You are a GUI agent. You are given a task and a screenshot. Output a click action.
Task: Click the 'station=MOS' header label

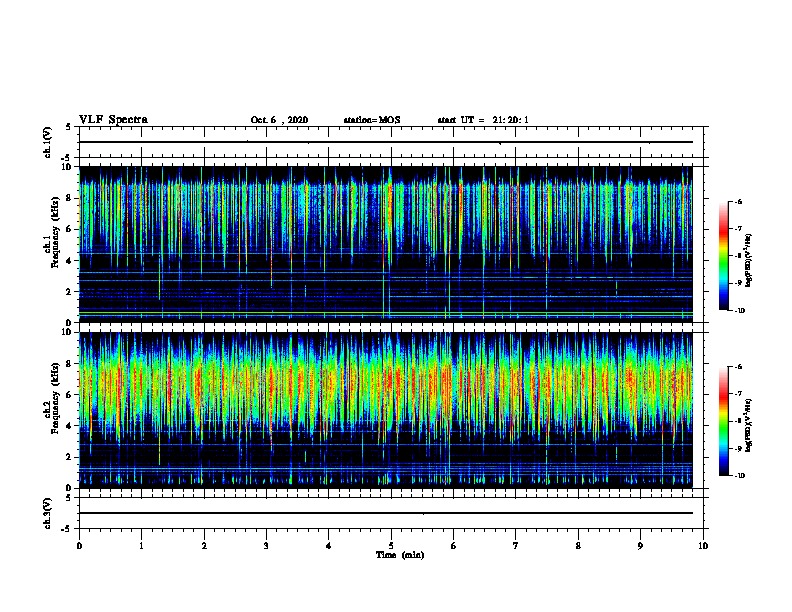[372, 120]
